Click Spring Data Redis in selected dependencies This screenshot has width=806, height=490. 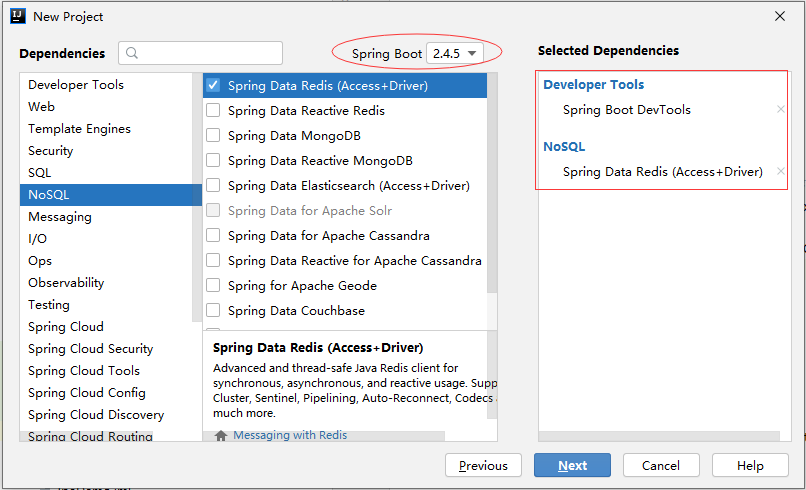pyautogui.click(x=663, y=172)
